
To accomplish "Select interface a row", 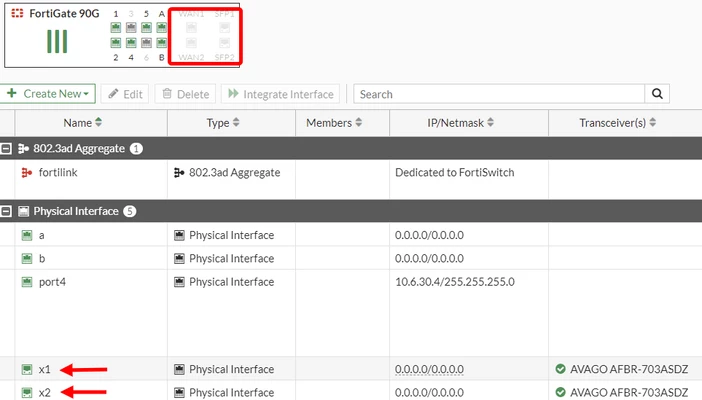I will [x=351, y=235].
